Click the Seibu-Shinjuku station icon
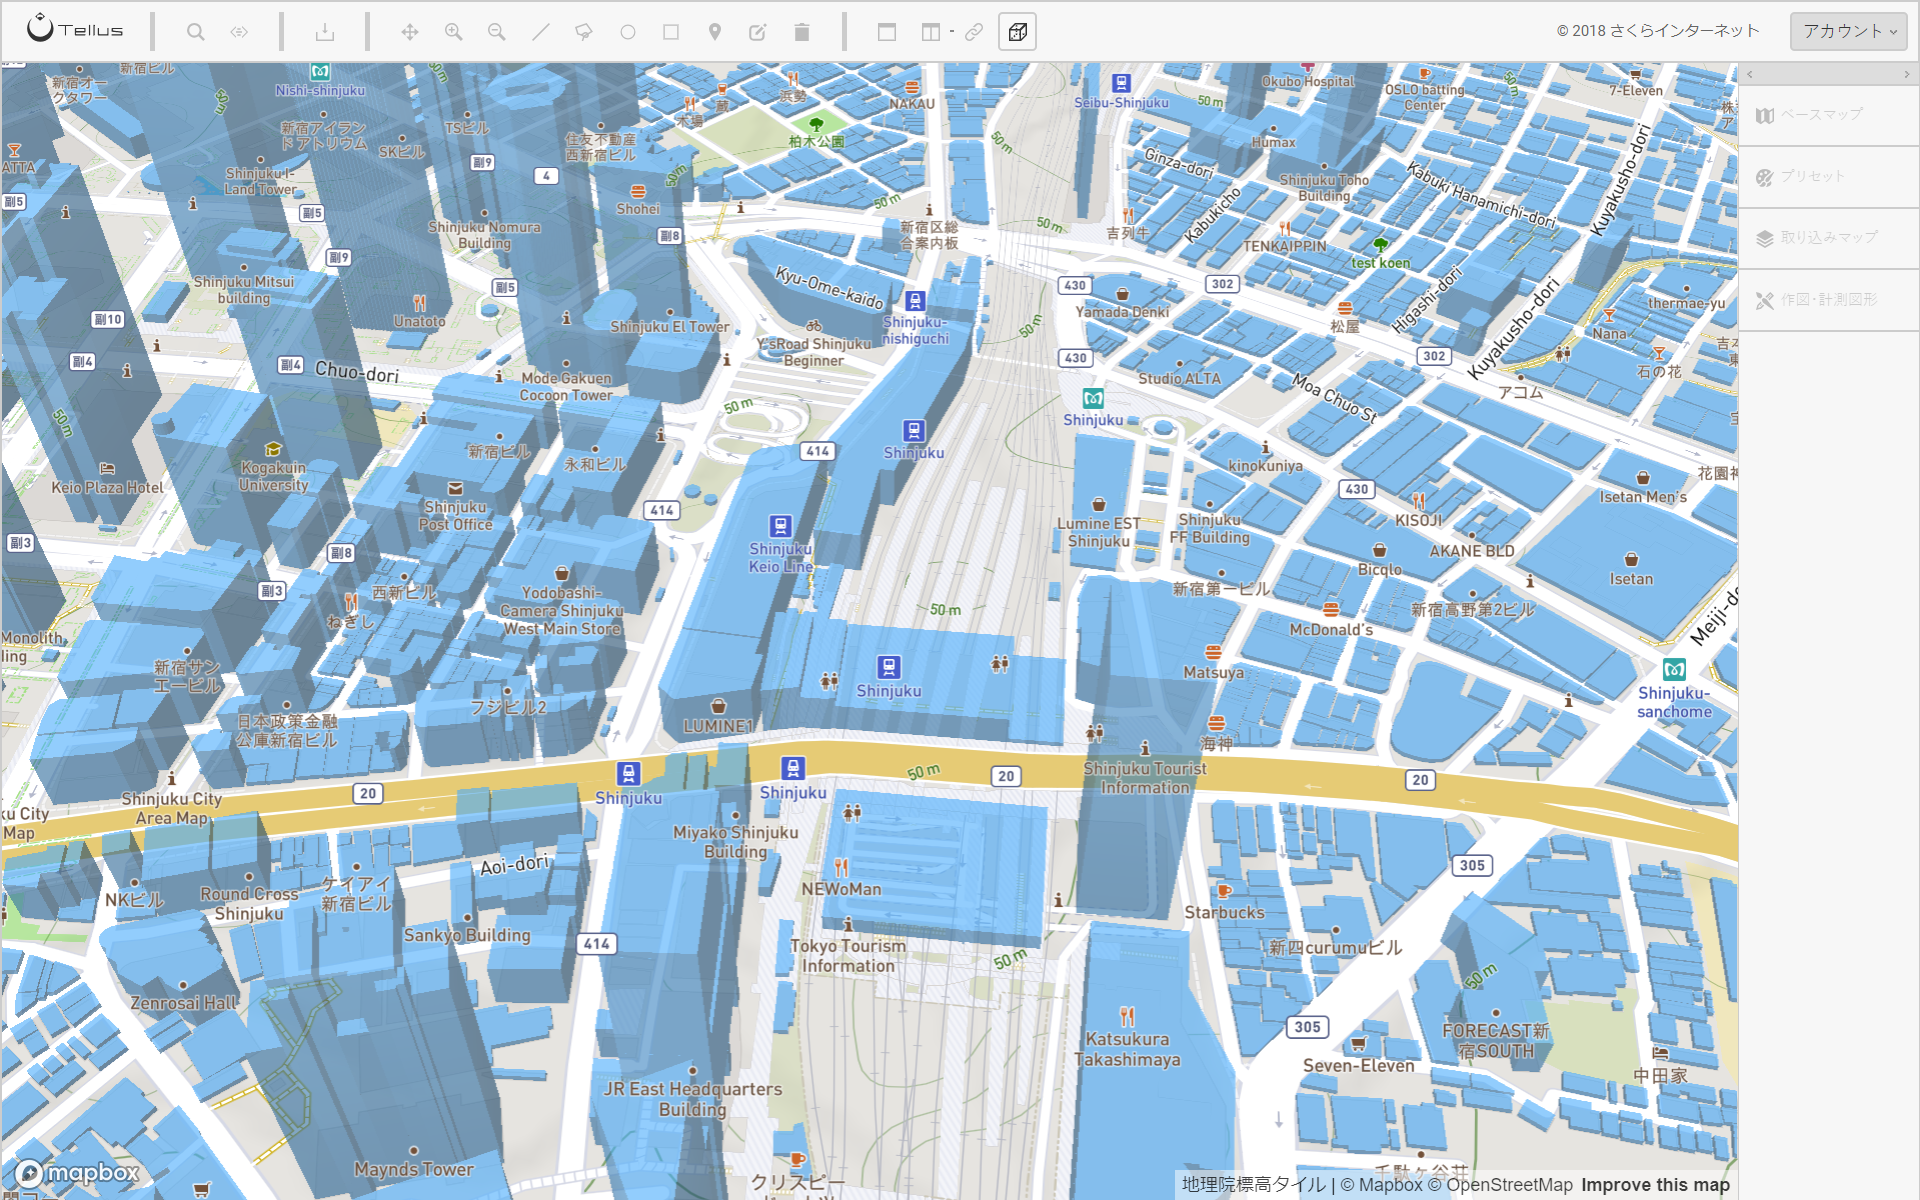This screenshot has height=1200, width=1920. [1121, 83]
